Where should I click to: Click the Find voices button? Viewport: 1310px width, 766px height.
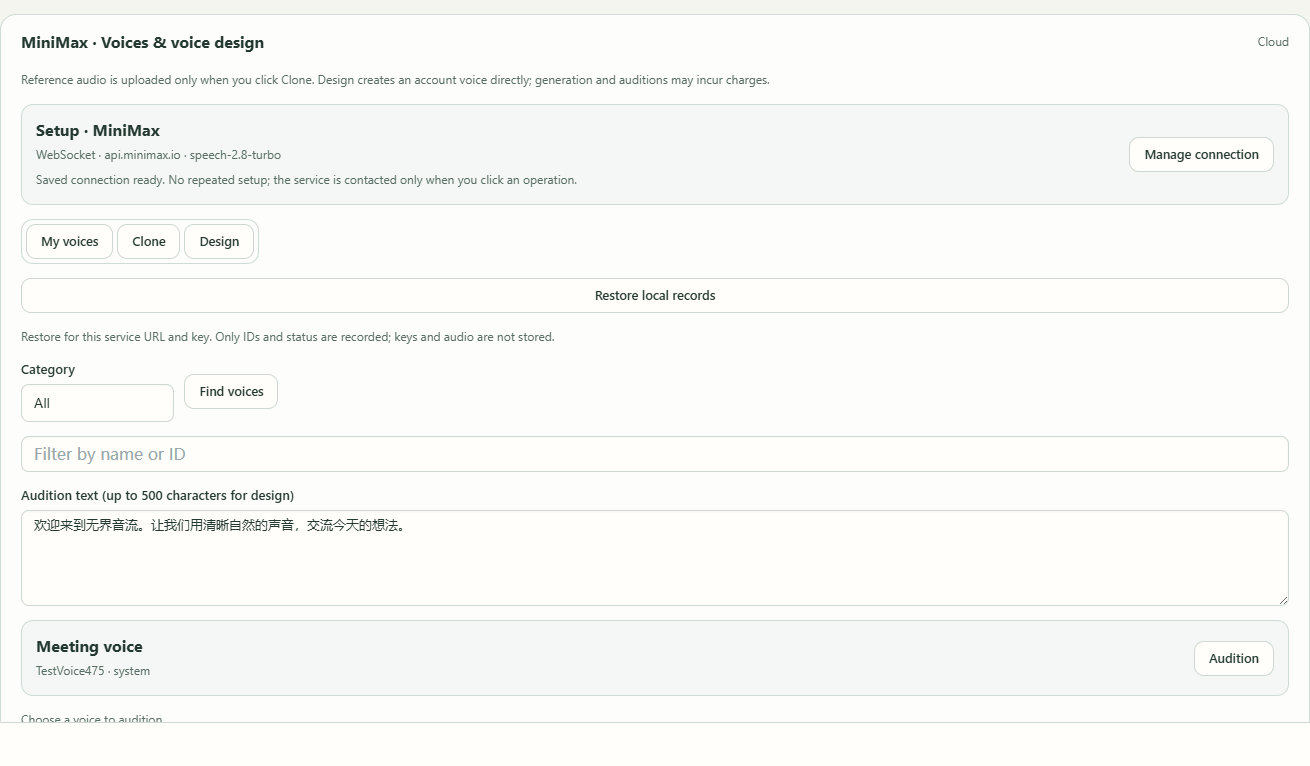pos(231,391)
